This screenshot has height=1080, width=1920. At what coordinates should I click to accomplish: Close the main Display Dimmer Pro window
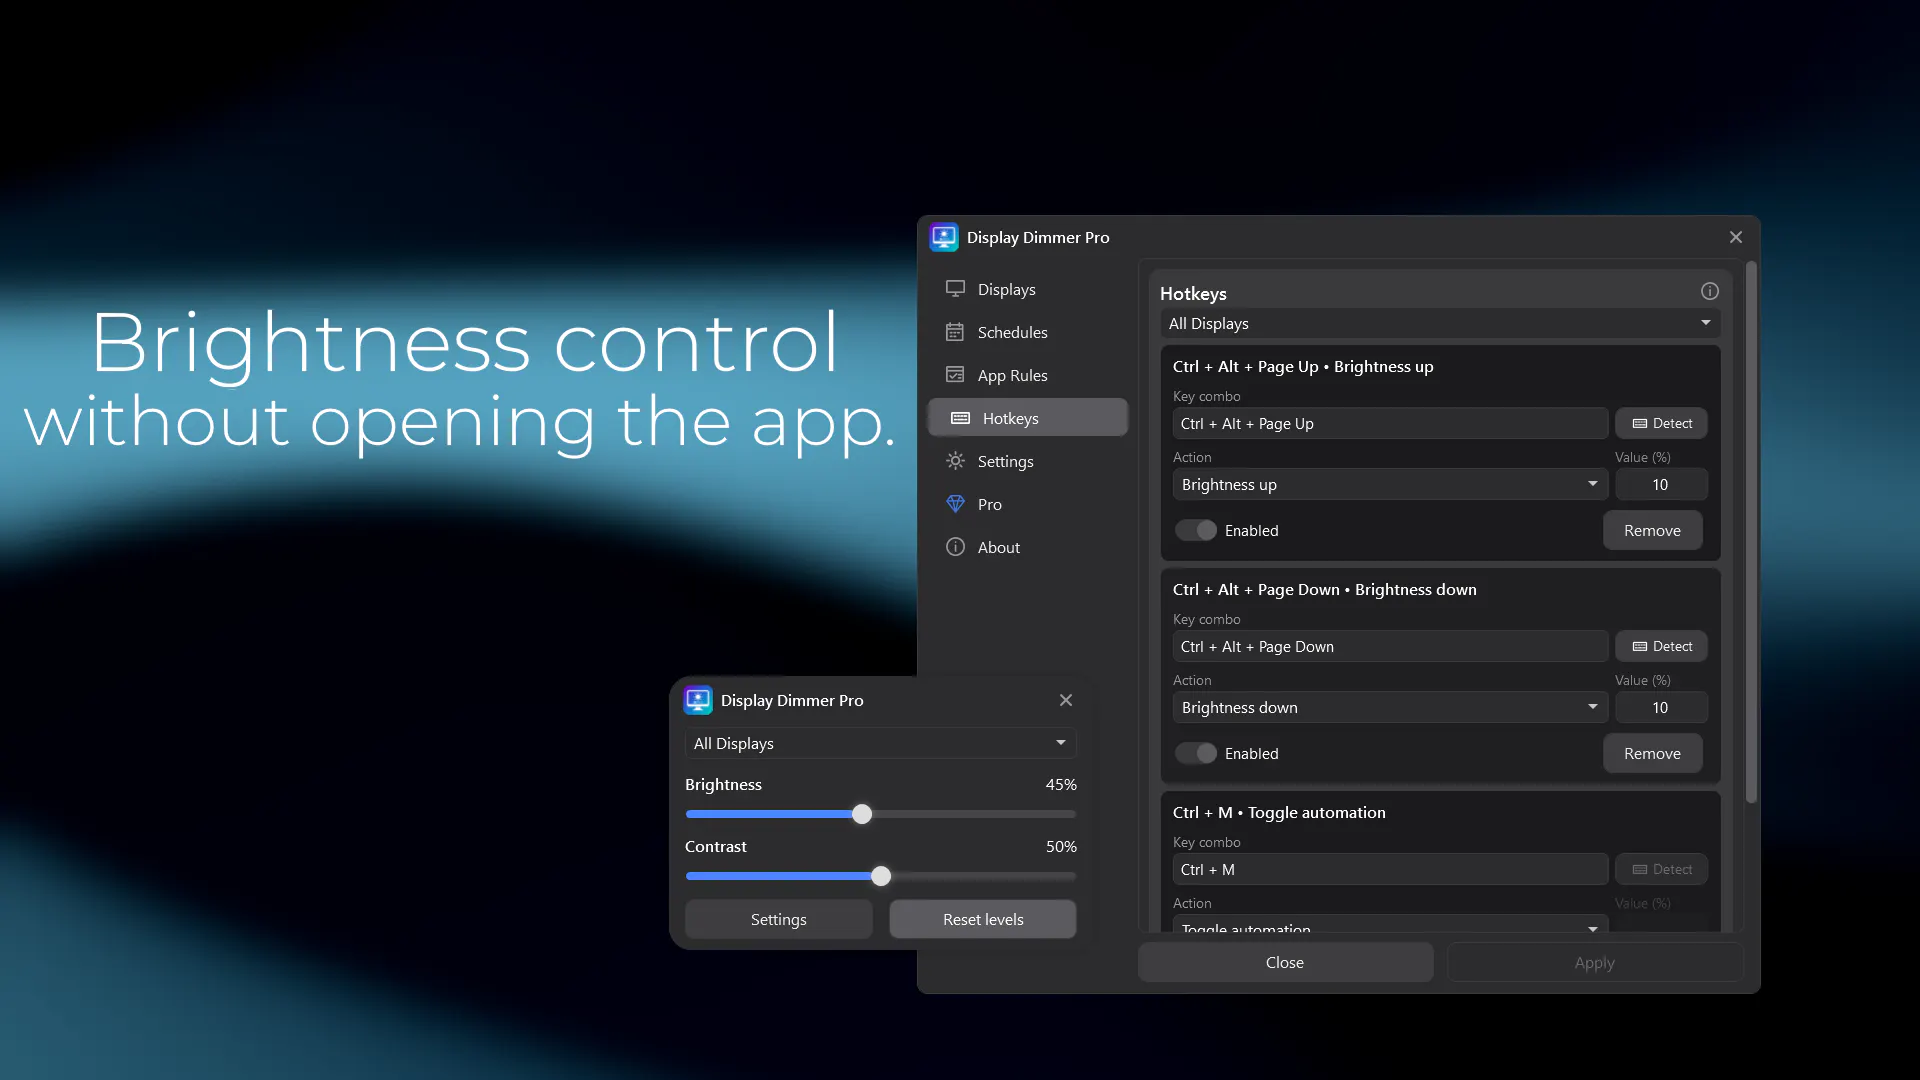click(x=1735, y=237)
